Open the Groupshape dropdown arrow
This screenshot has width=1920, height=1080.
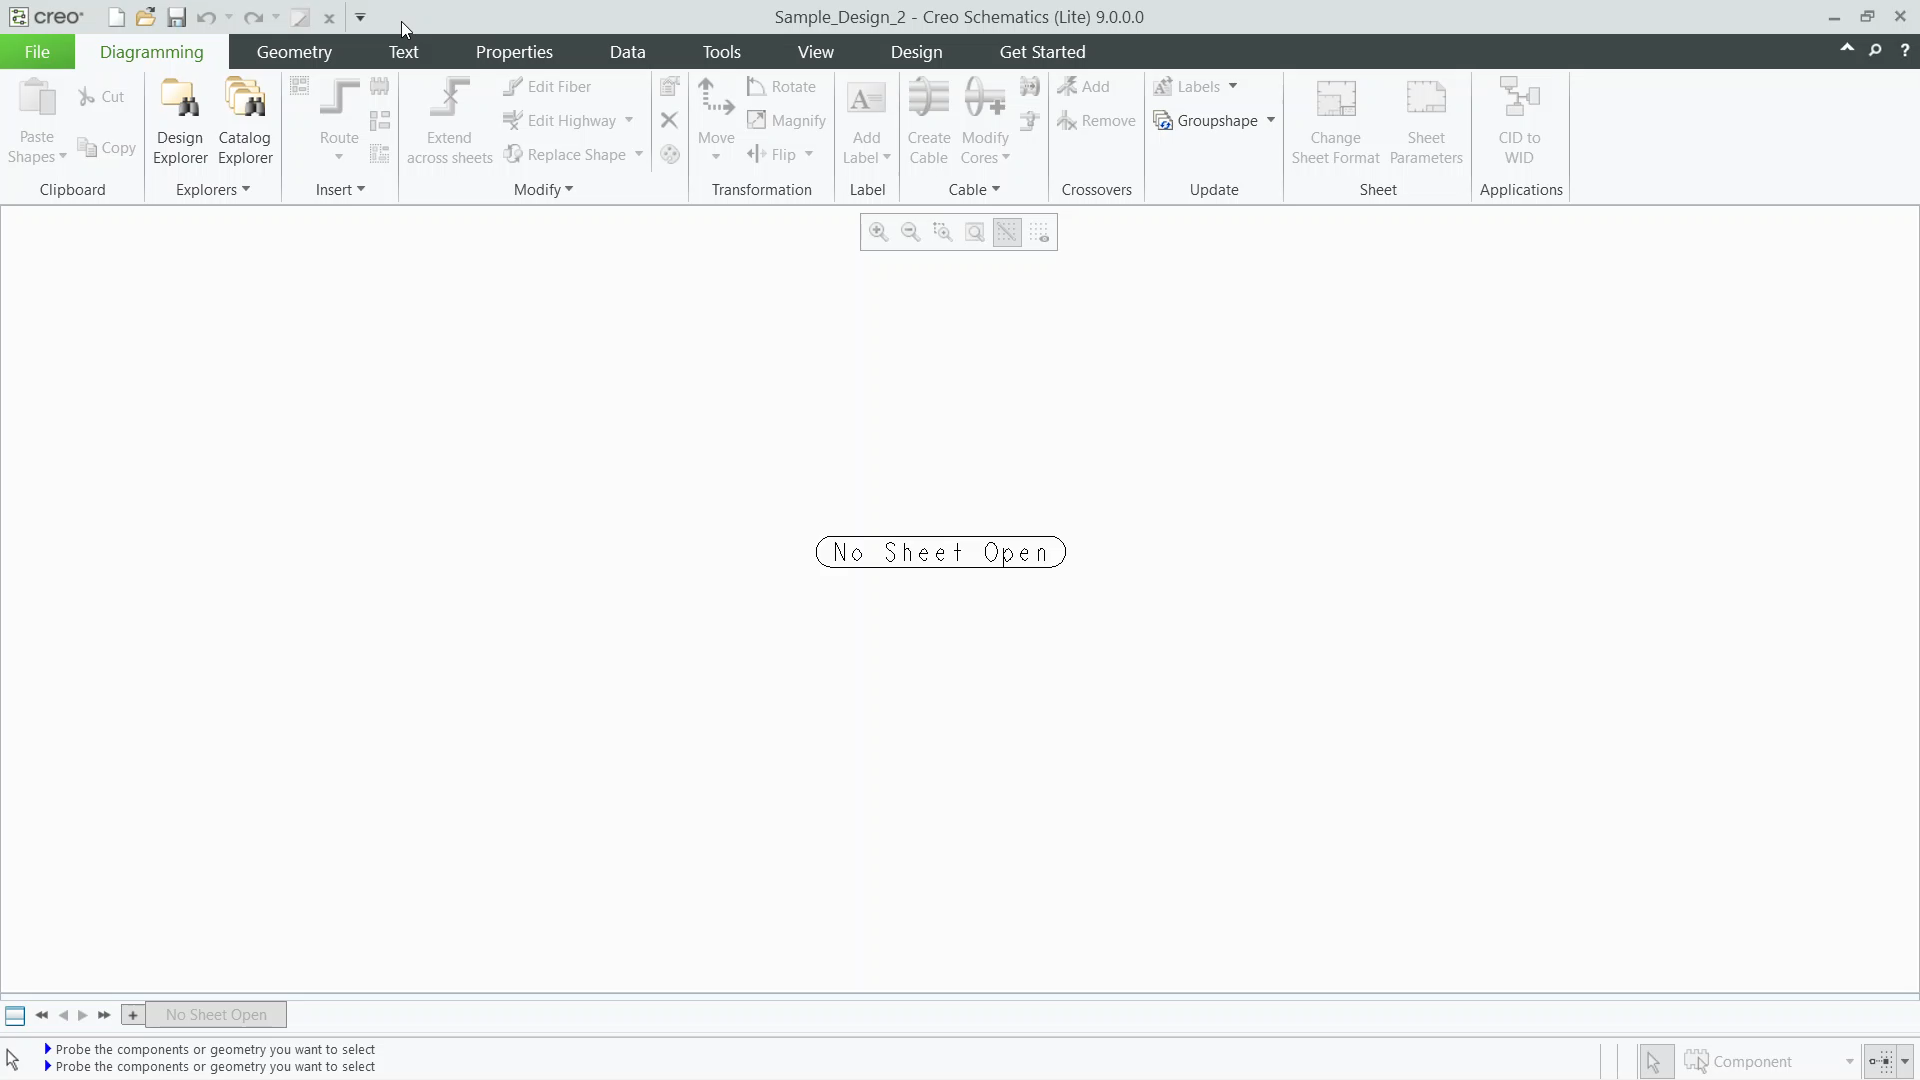coord(1271,120)
